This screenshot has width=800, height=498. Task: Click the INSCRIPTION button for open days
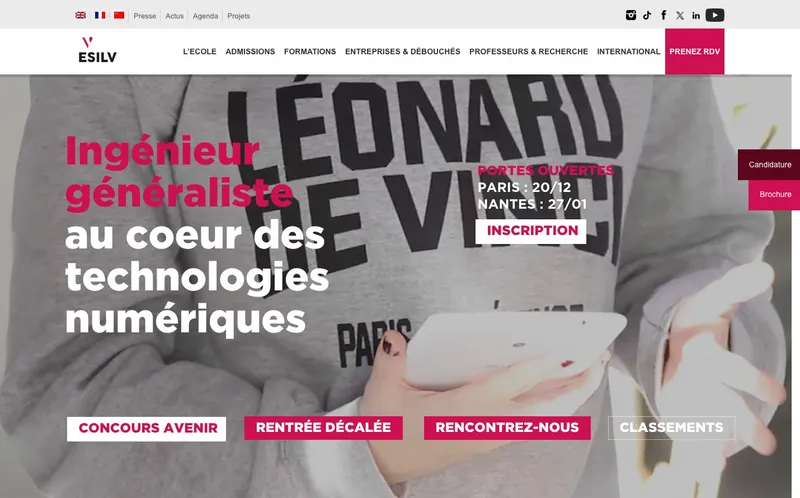point(531,231)
